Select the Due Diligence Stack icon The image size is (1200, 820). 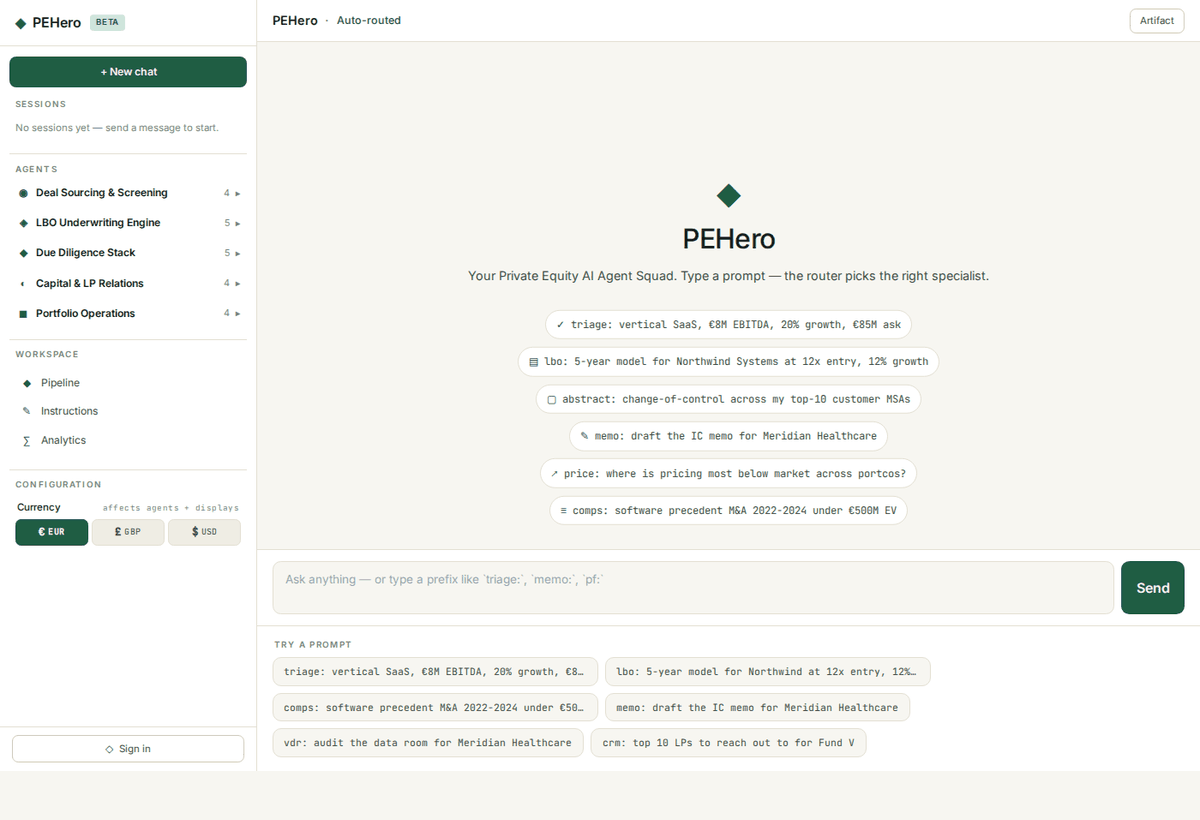coord(22,252)
